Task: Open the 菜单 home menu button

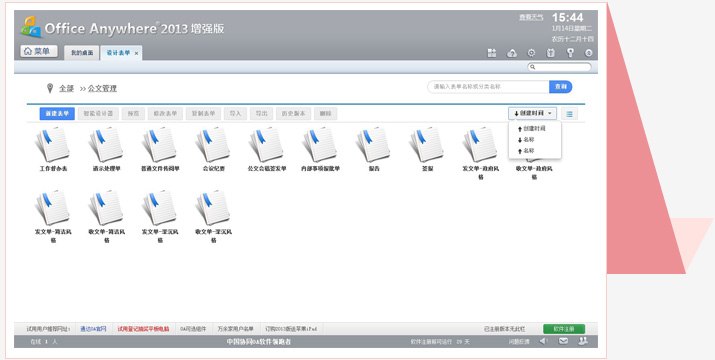Action: [x=39, y=52]
